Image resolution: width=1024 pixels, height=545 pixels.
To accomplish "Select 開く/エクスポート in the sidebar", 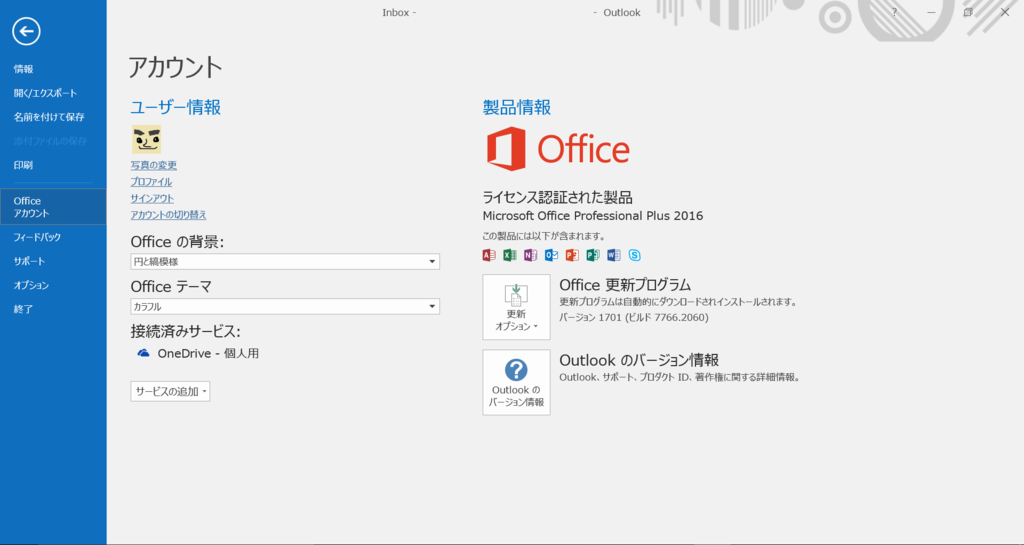I will point(53,93).
